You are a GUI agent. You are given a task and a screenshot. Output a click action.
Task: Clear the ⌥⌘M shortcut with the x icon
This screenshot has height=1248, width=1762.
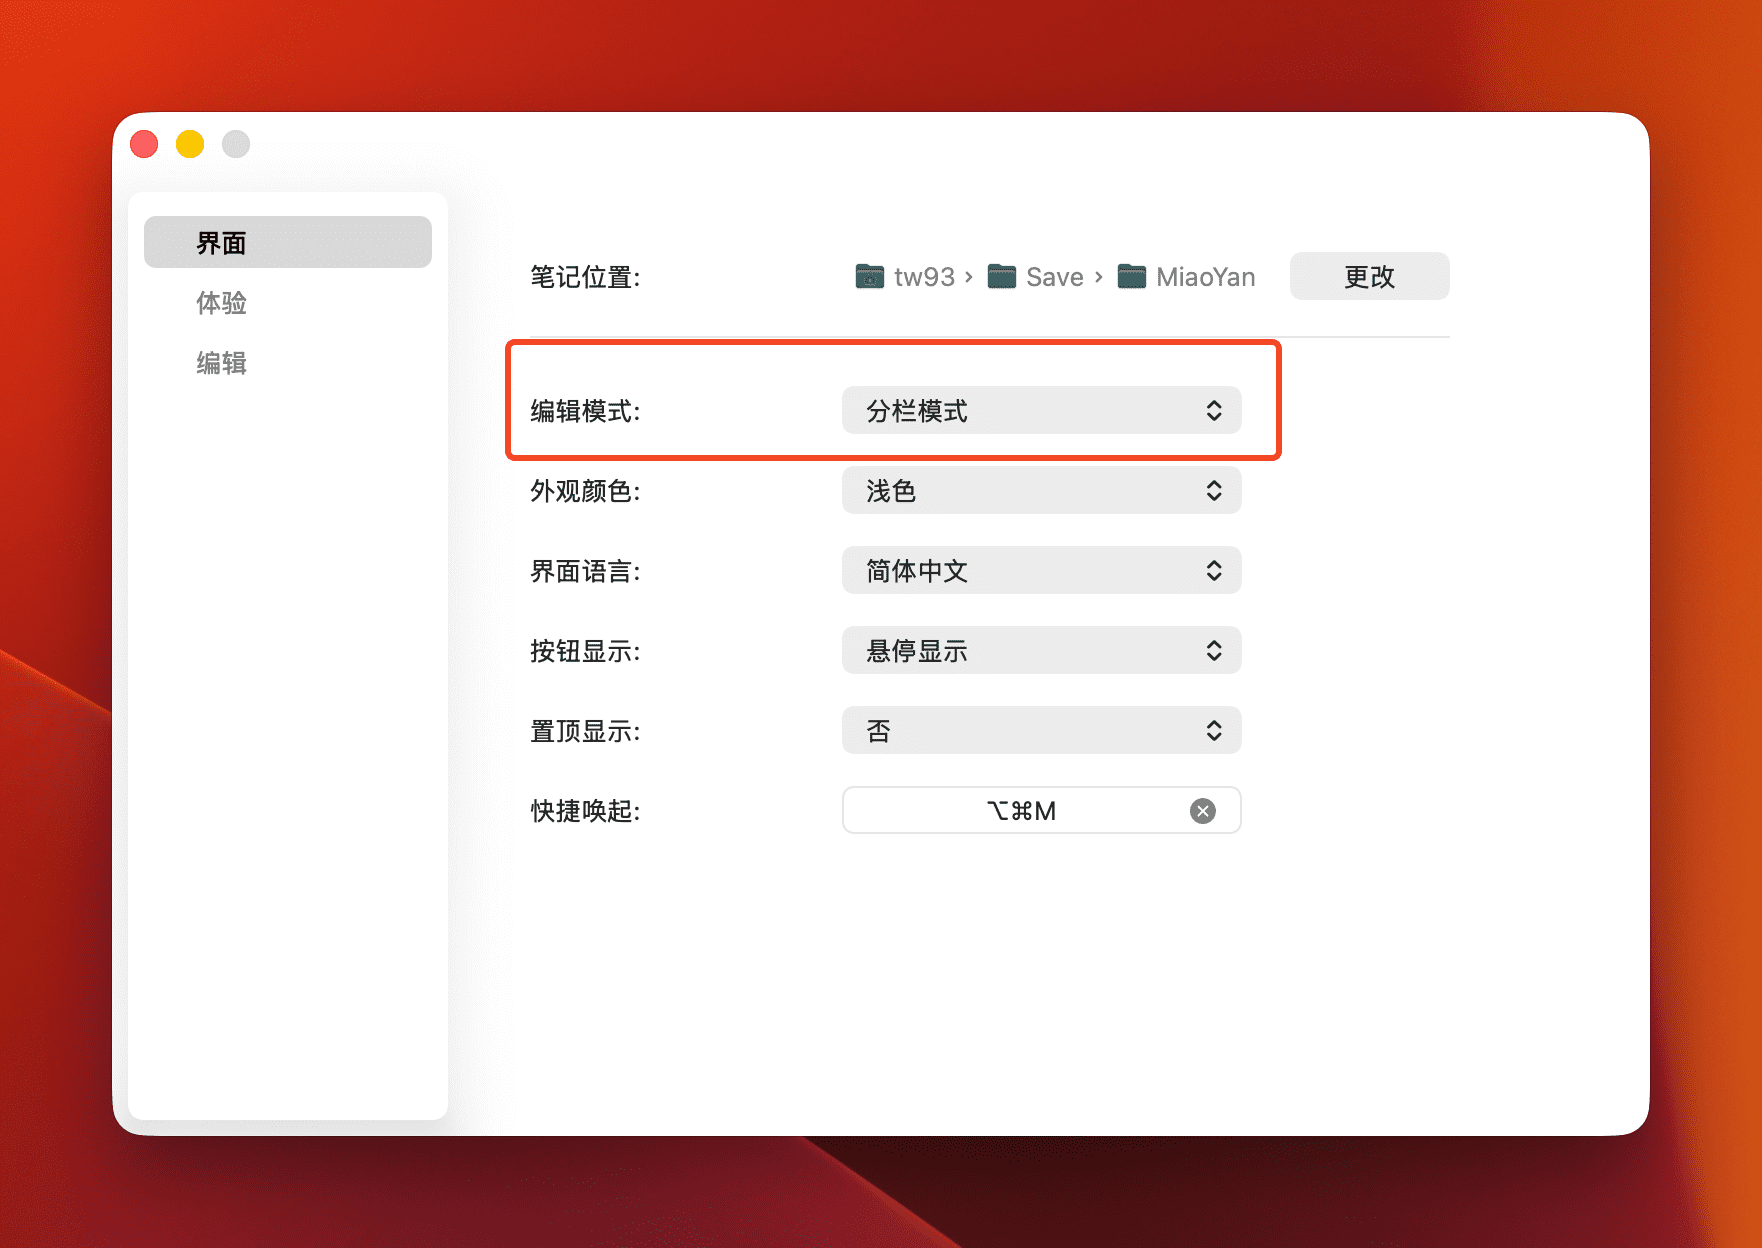point(1203,811)
